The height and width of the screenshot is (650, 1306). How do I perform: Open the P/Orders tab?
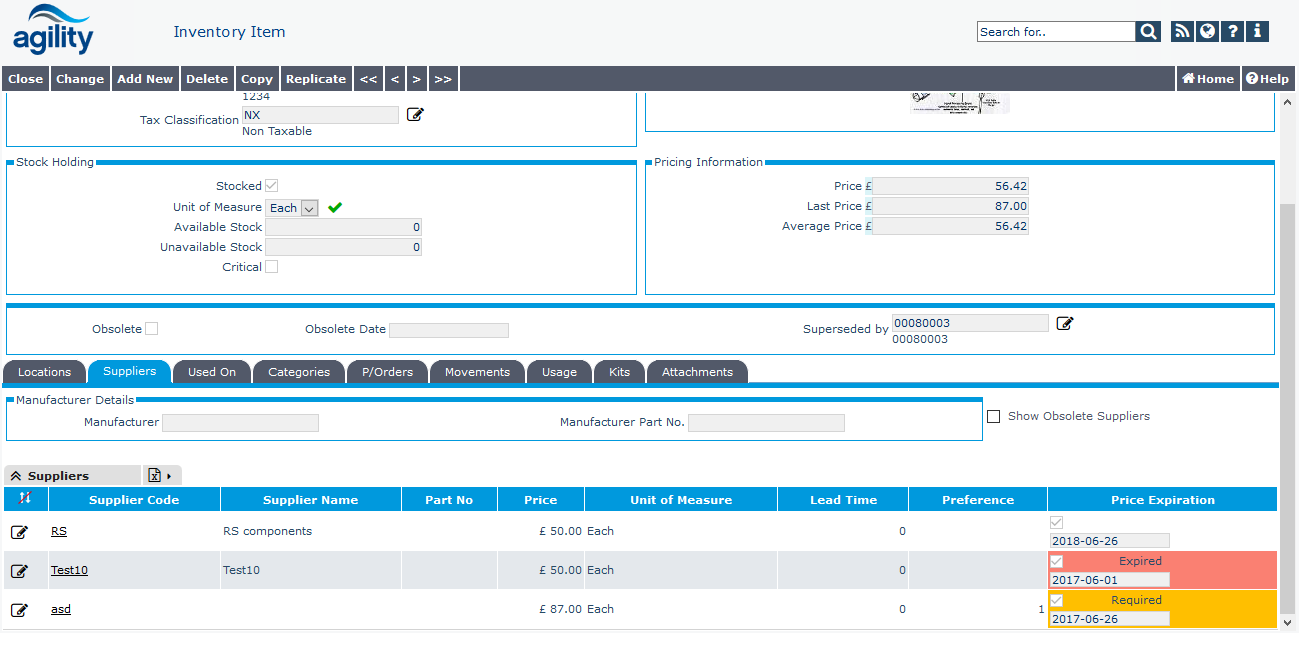click(x=387, y=372)
